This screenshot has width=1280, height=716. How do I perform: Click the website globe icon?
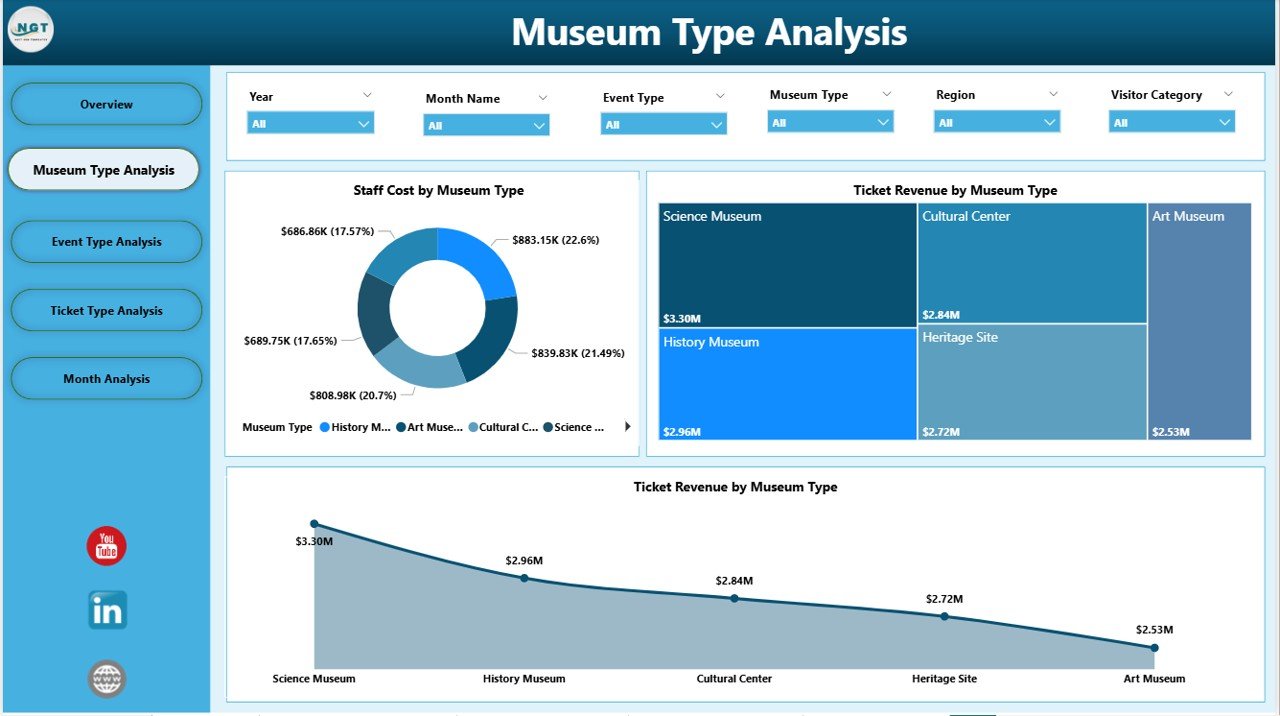106,678
